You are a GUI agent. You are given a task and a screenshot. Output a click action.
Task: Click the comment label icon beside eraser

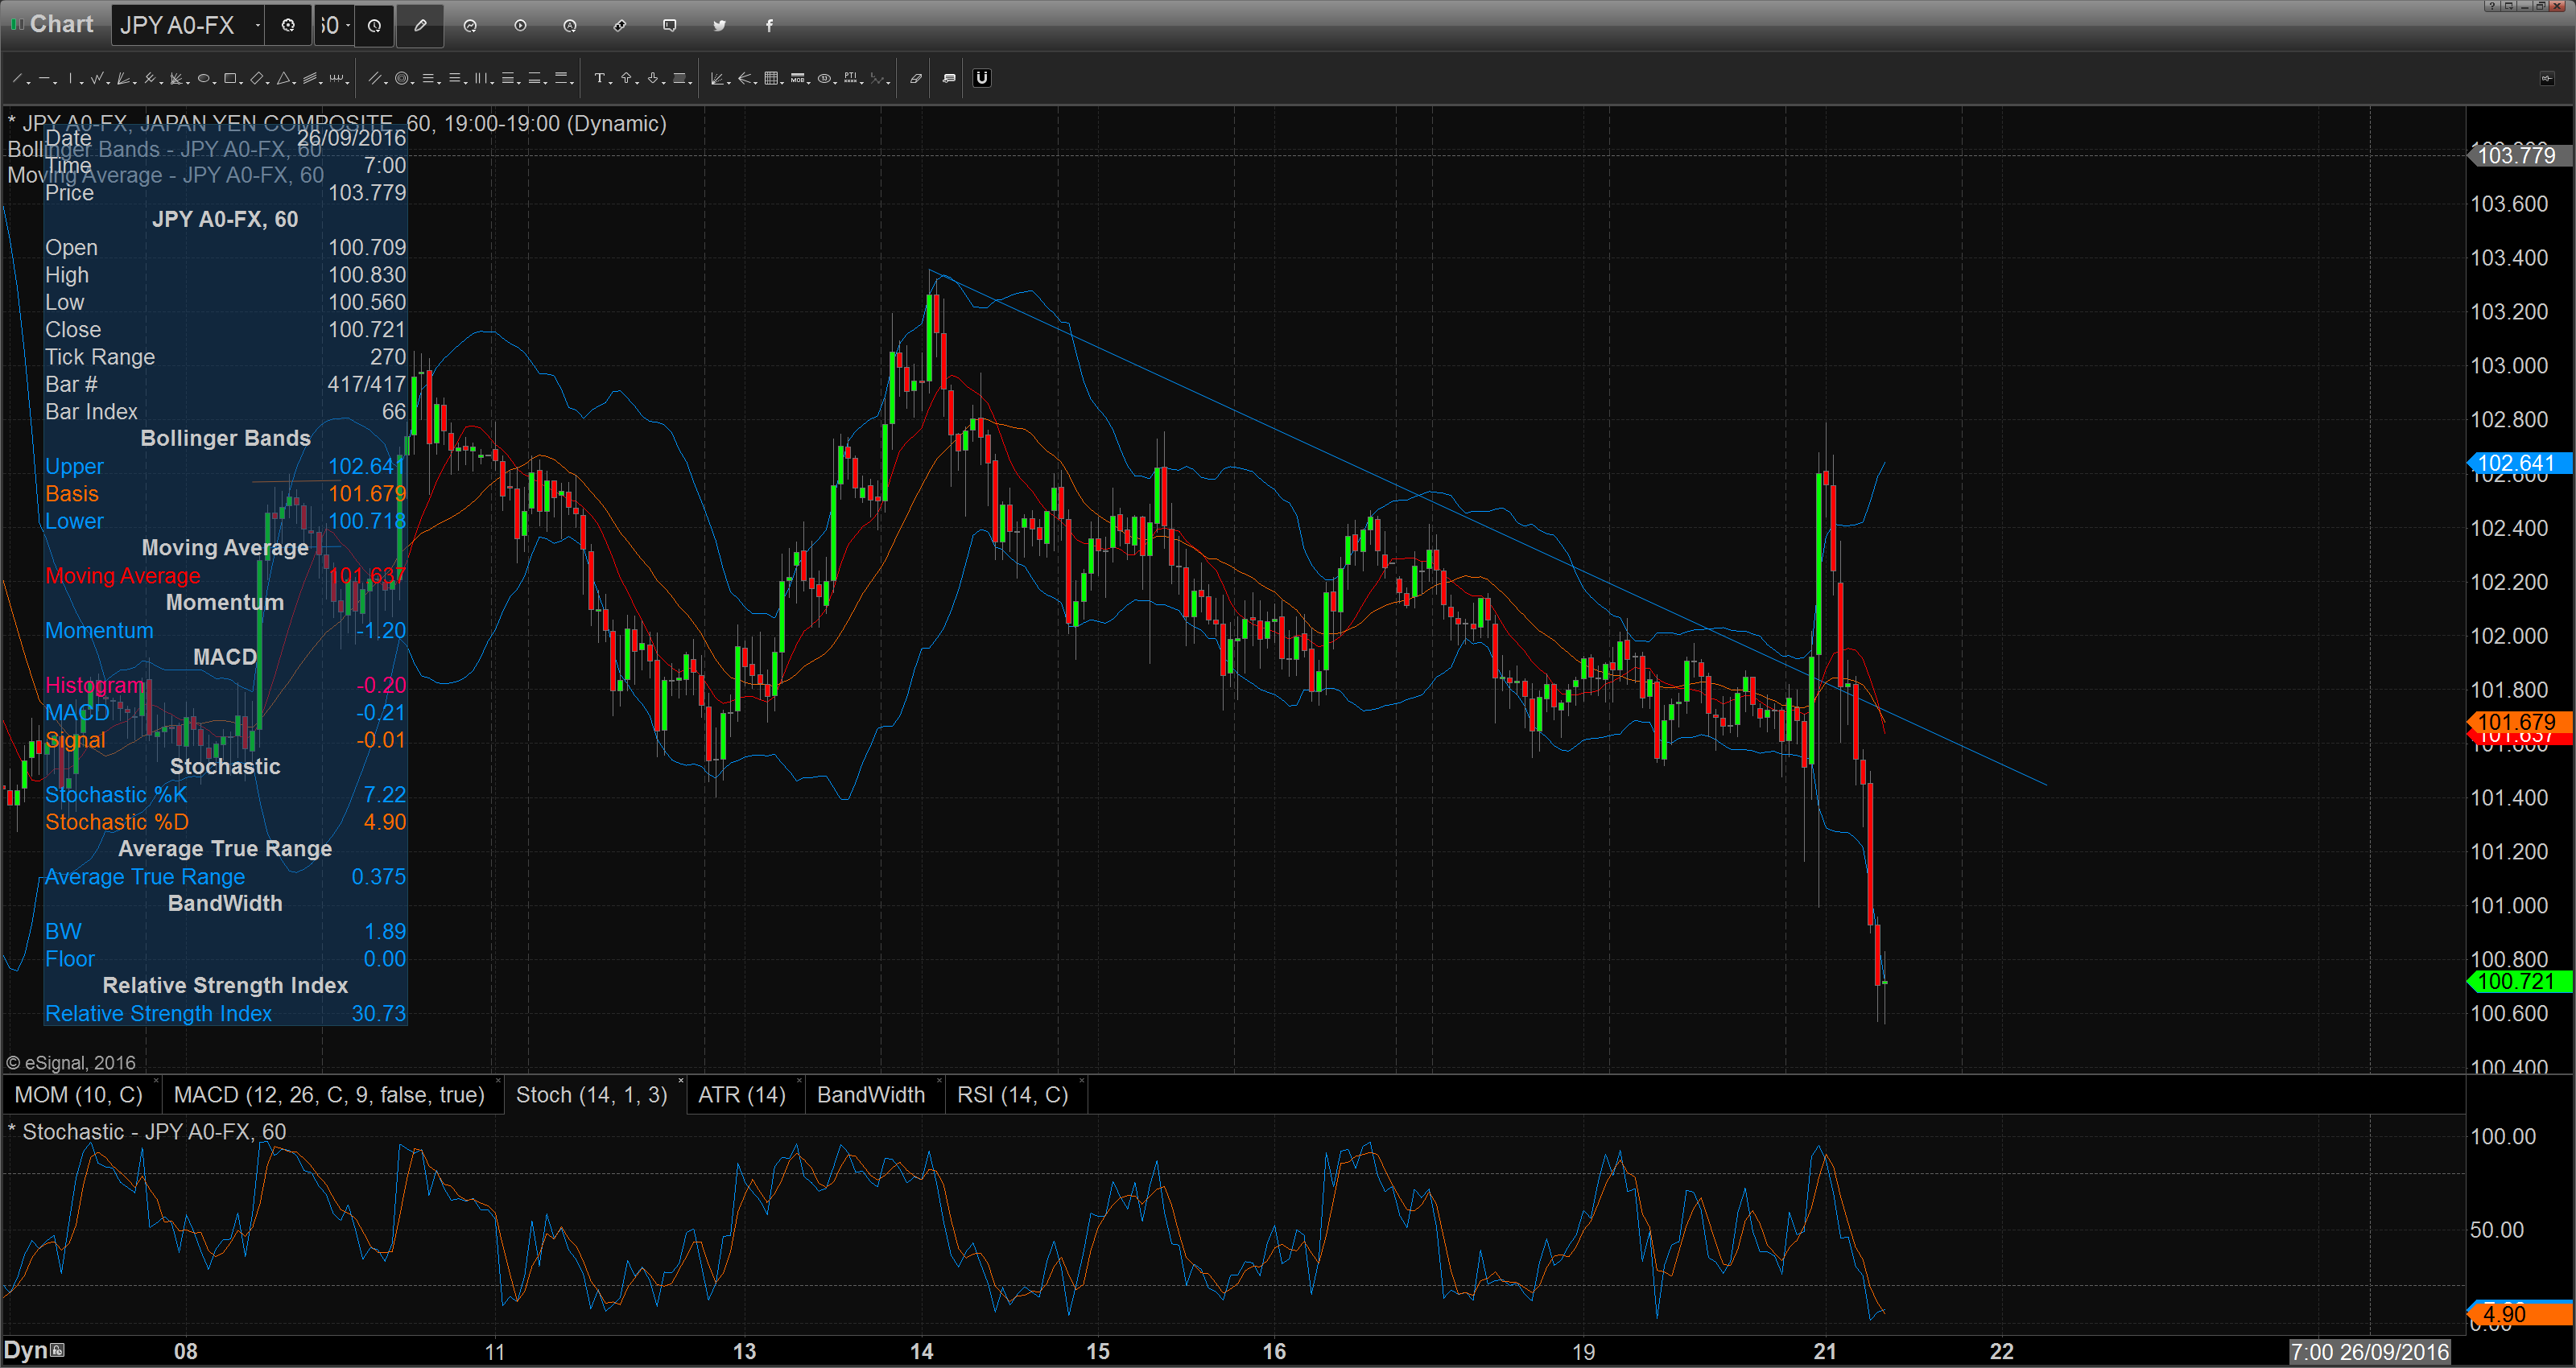[949, 78]
